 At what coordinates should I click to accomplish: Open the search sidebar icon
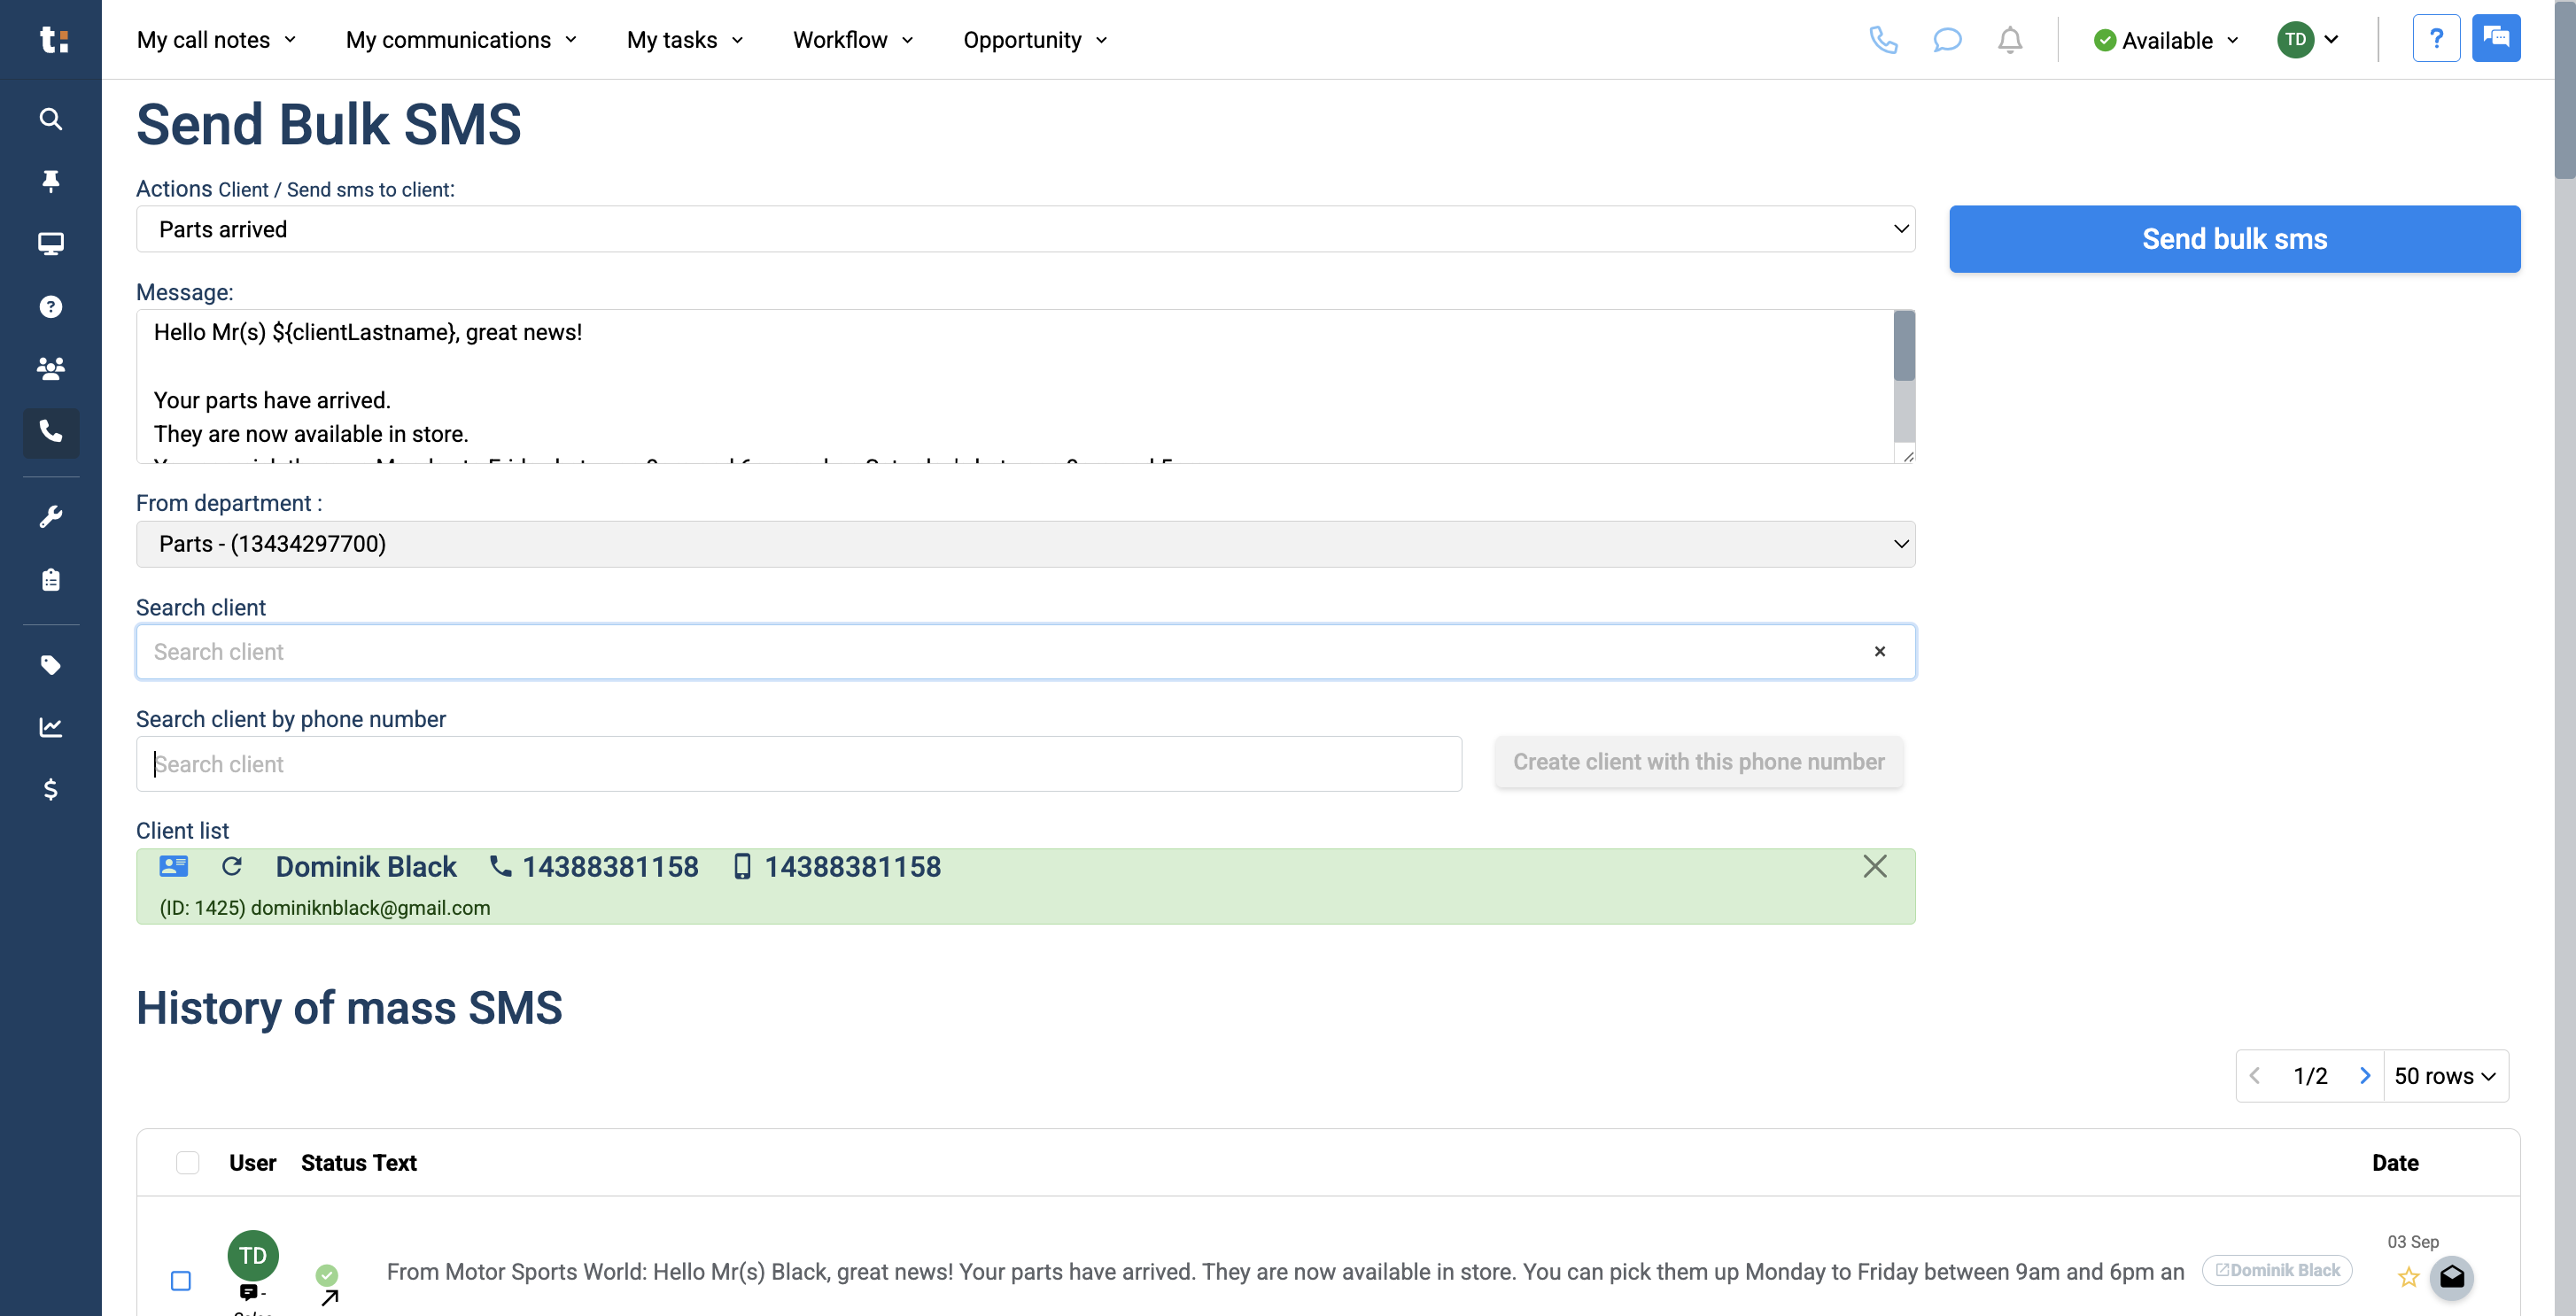tap(50, 119)
